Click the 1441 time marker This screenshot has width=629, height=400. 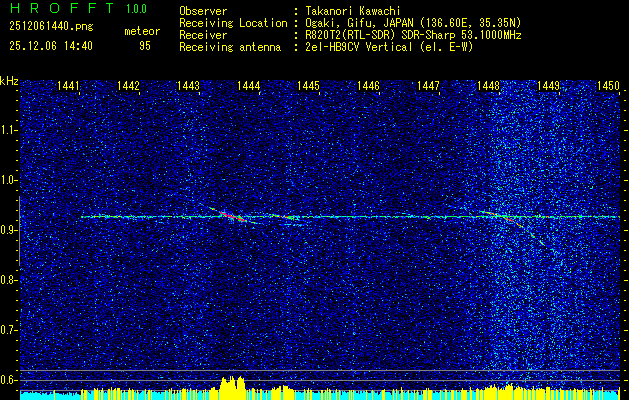coord(69,85)
